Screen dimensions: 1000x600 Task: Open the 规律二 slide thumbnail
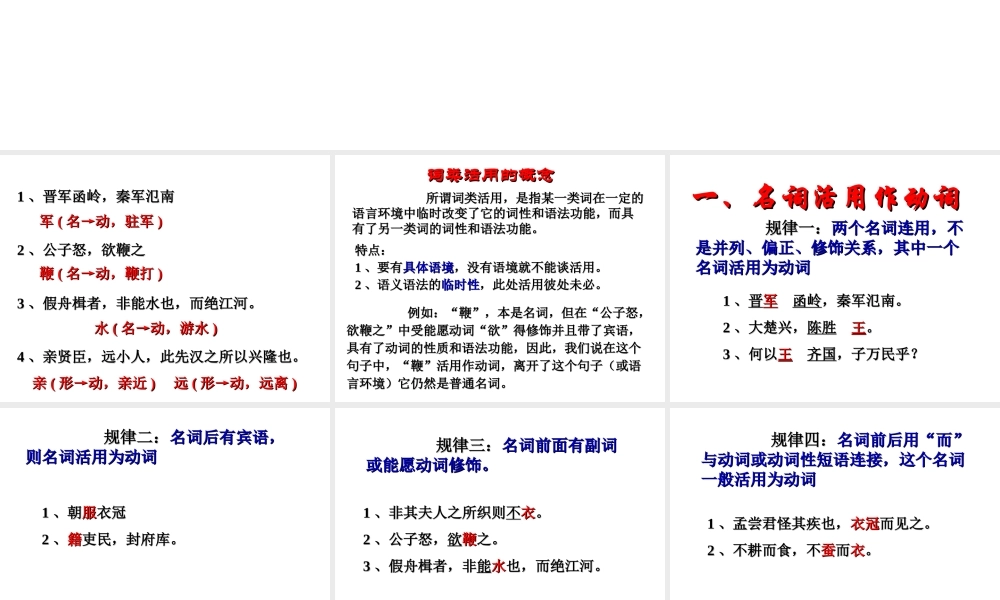click(x=165, y=504)
